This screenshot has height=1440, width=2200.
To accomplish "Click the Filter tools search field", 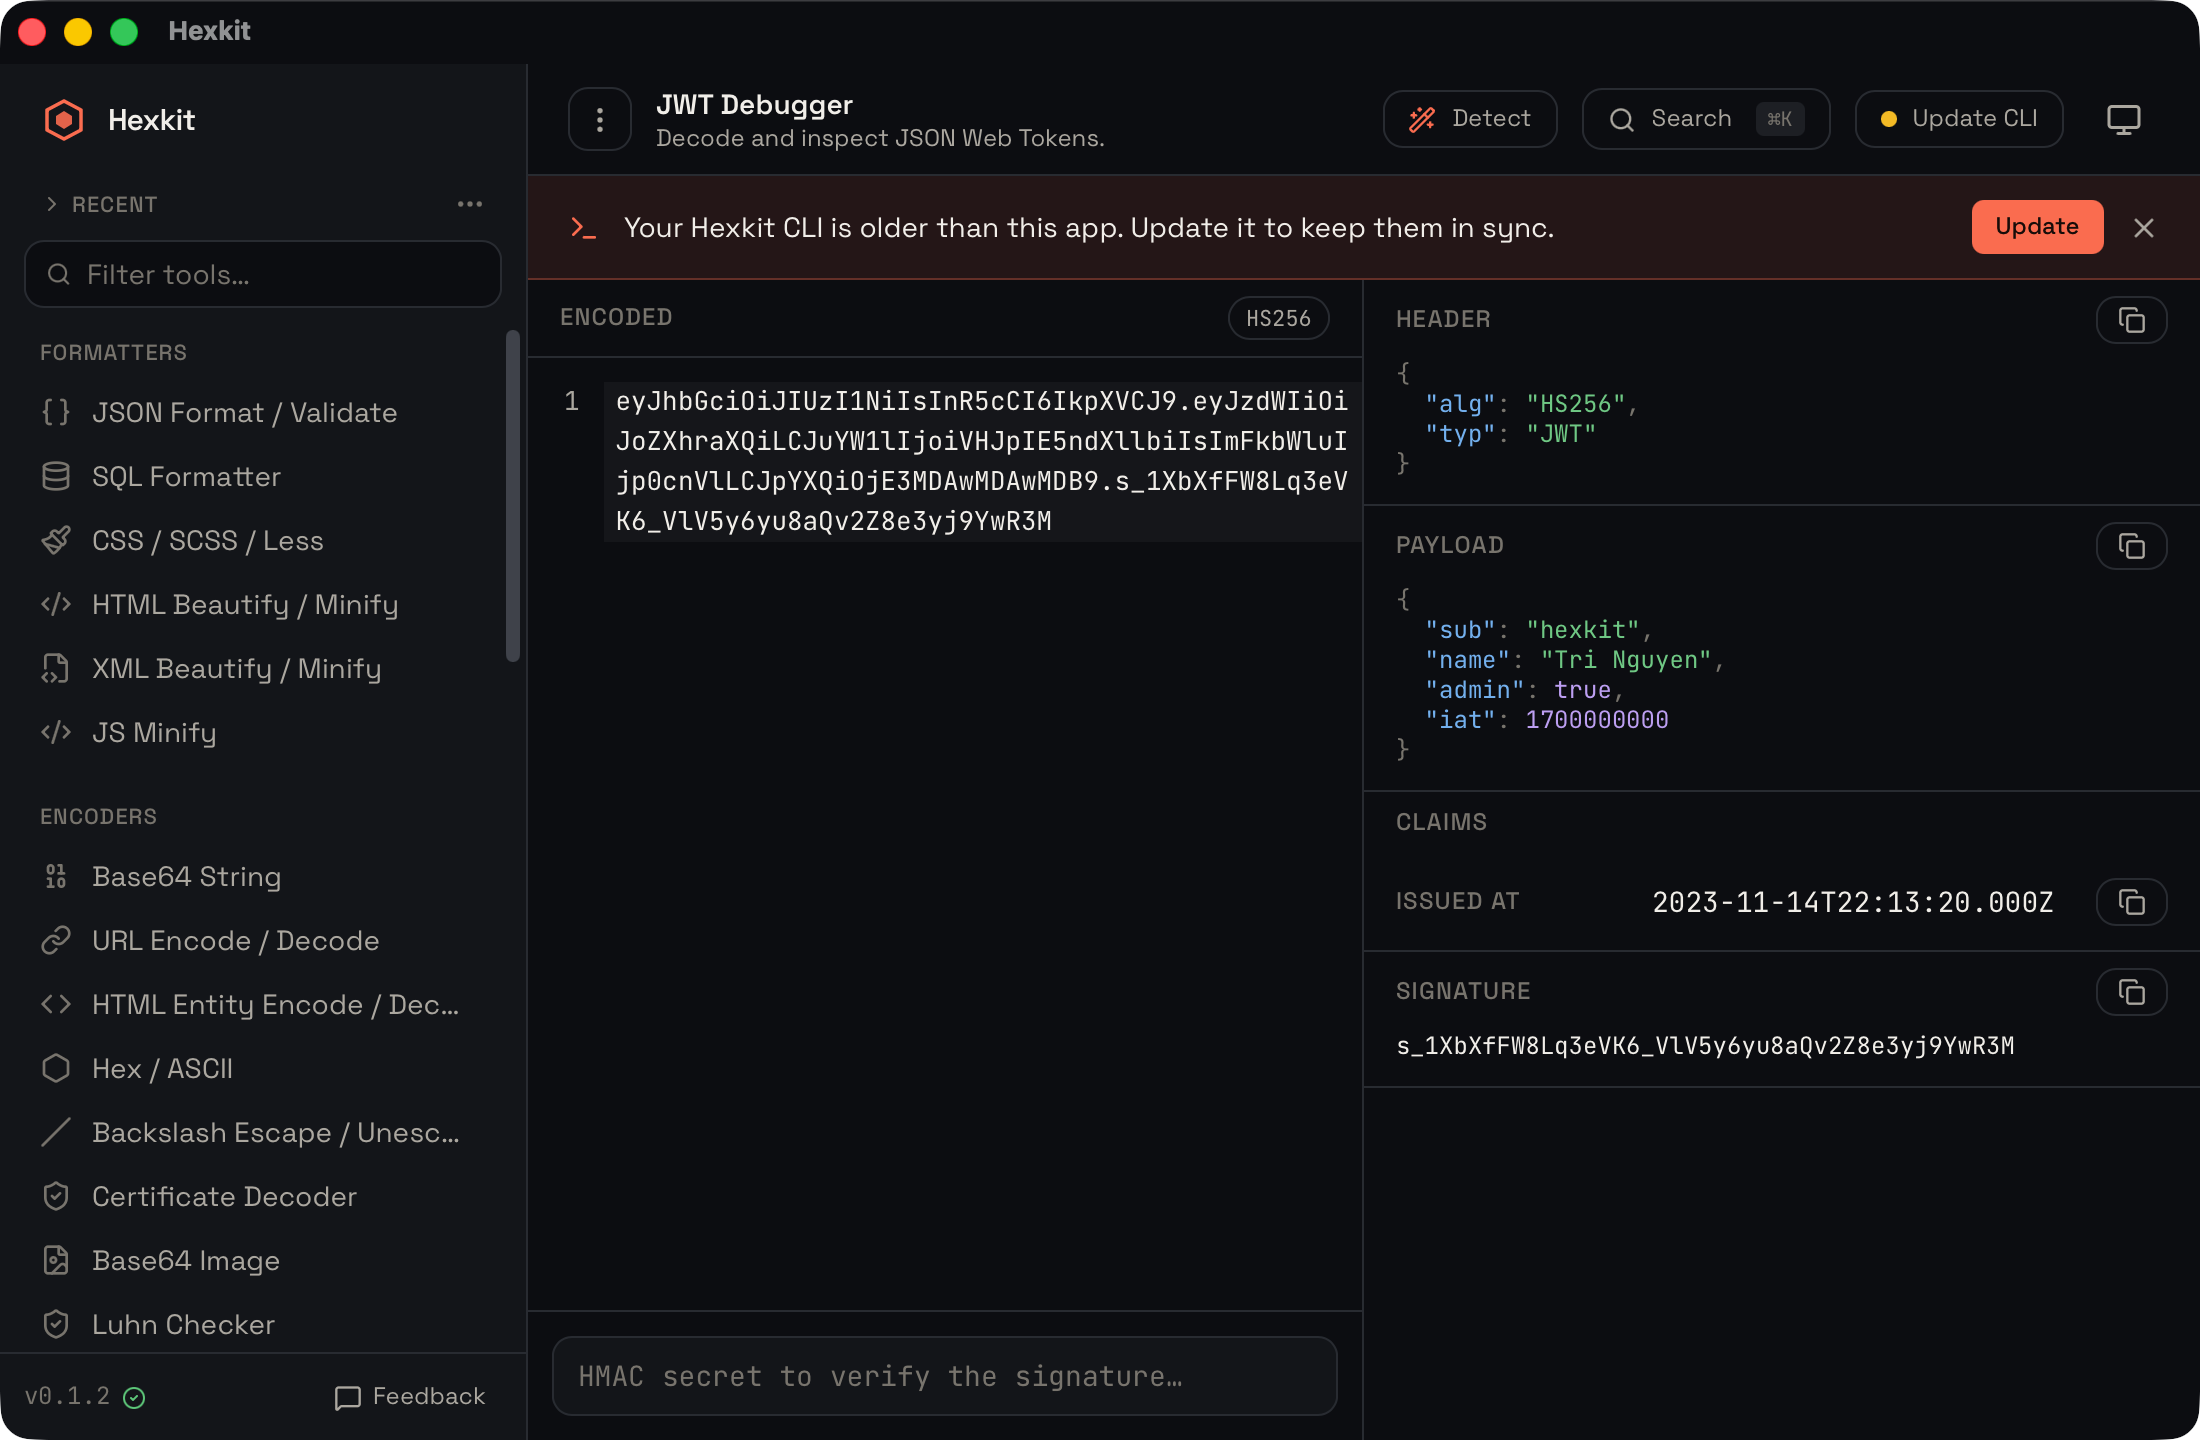I will coord(263,274).
